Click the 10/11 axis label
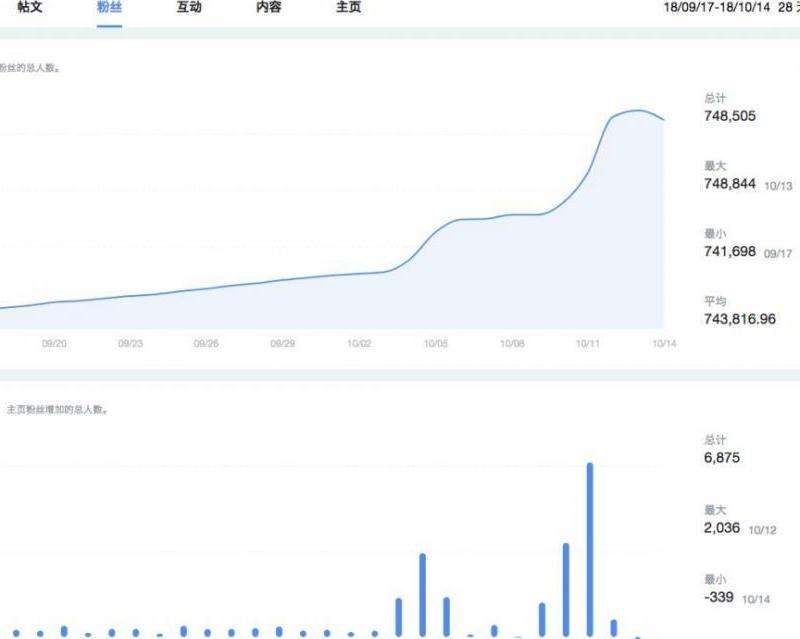The image size is (800, 639). coord(588,343)
